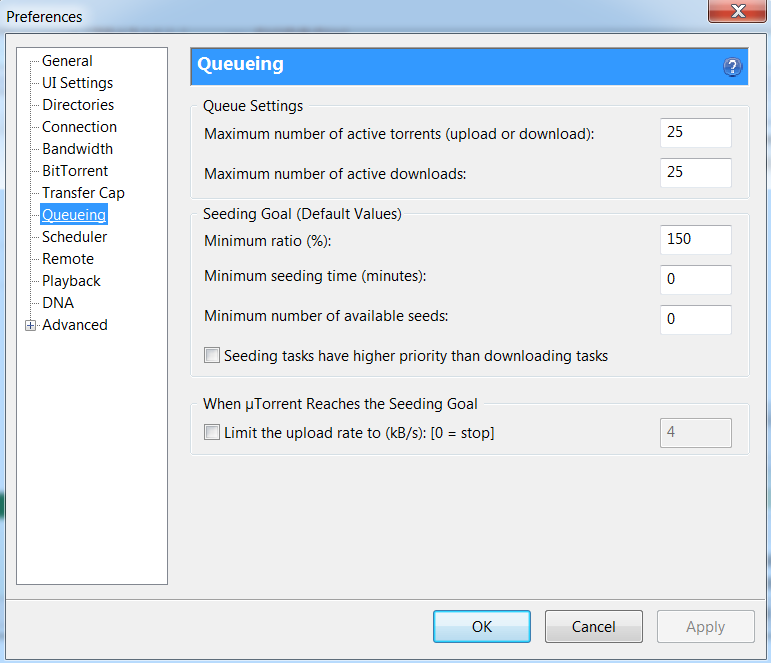Focus the maximum active downloads field
Screen dimensions: 771x663
click(695, 172)
